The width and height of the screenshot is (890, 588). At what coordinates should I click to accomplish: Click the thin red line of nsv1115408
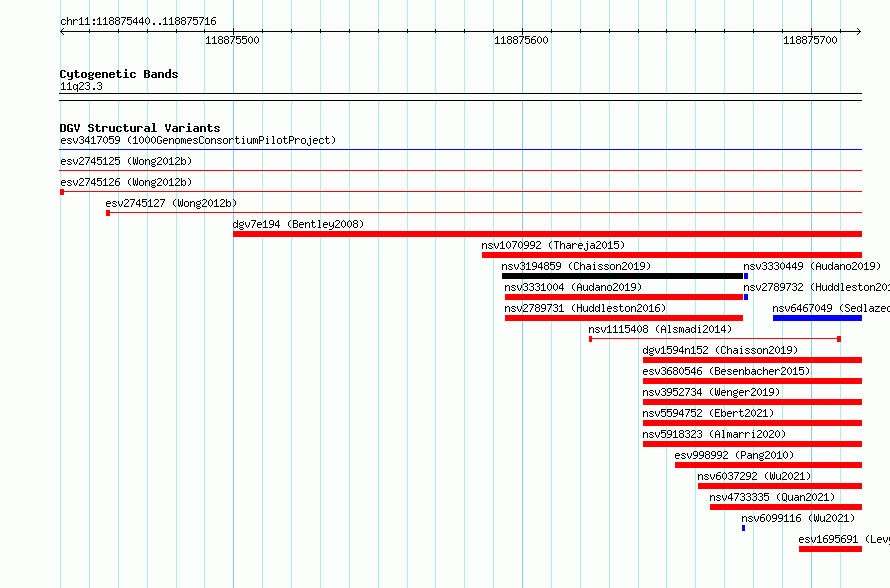(715, 339)
